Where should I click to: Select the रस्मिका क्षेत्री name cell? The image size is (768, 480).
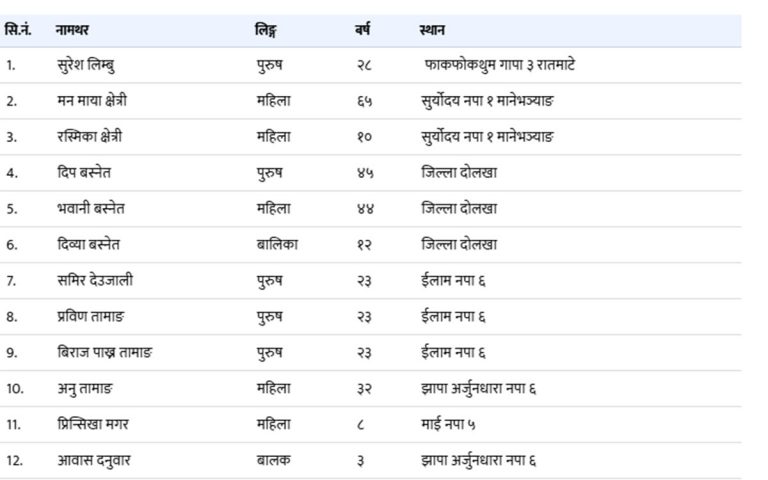coord(90,137)
